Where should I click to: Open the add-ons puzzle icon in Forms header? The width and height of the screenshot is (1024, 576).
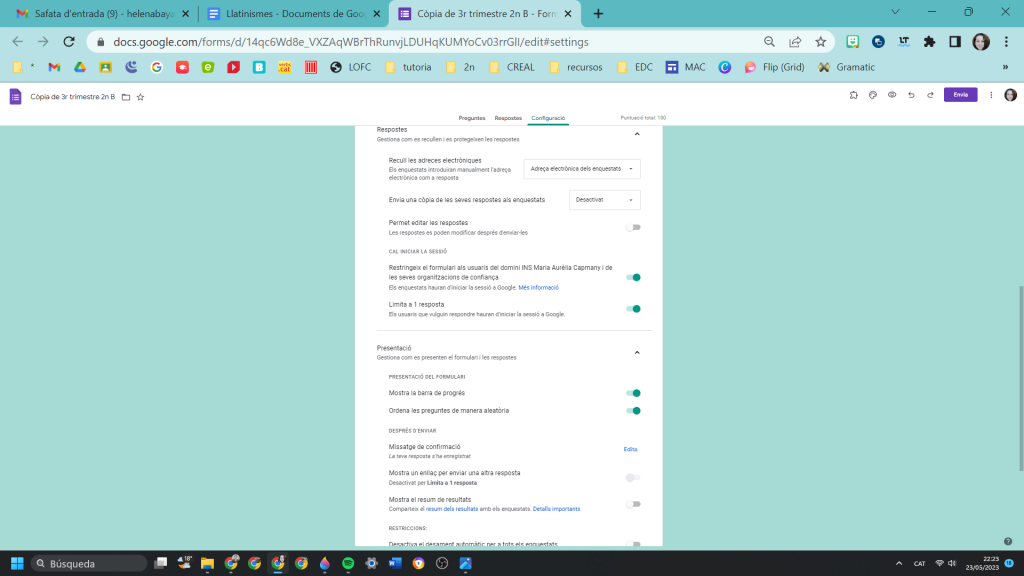pyautogui.click(x=853, y=95)
